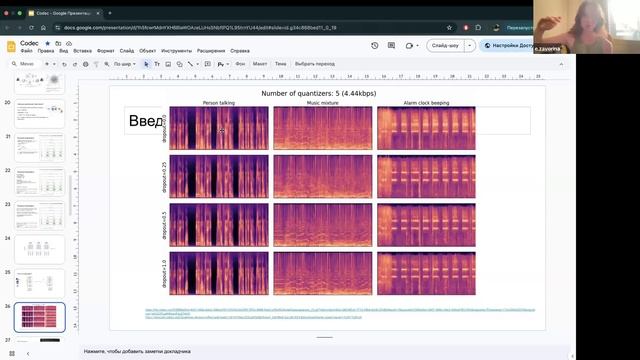Click the Фон button
Screen dimensions: 640x360
coord(240,64)
